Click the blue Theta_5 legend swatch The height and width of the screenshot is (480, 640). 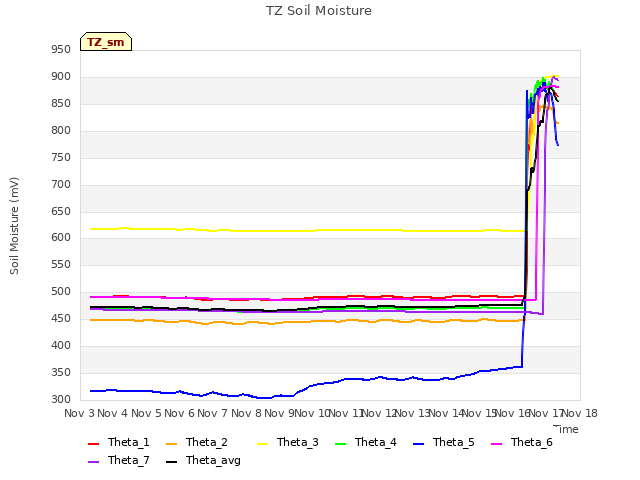pos(418,444)
